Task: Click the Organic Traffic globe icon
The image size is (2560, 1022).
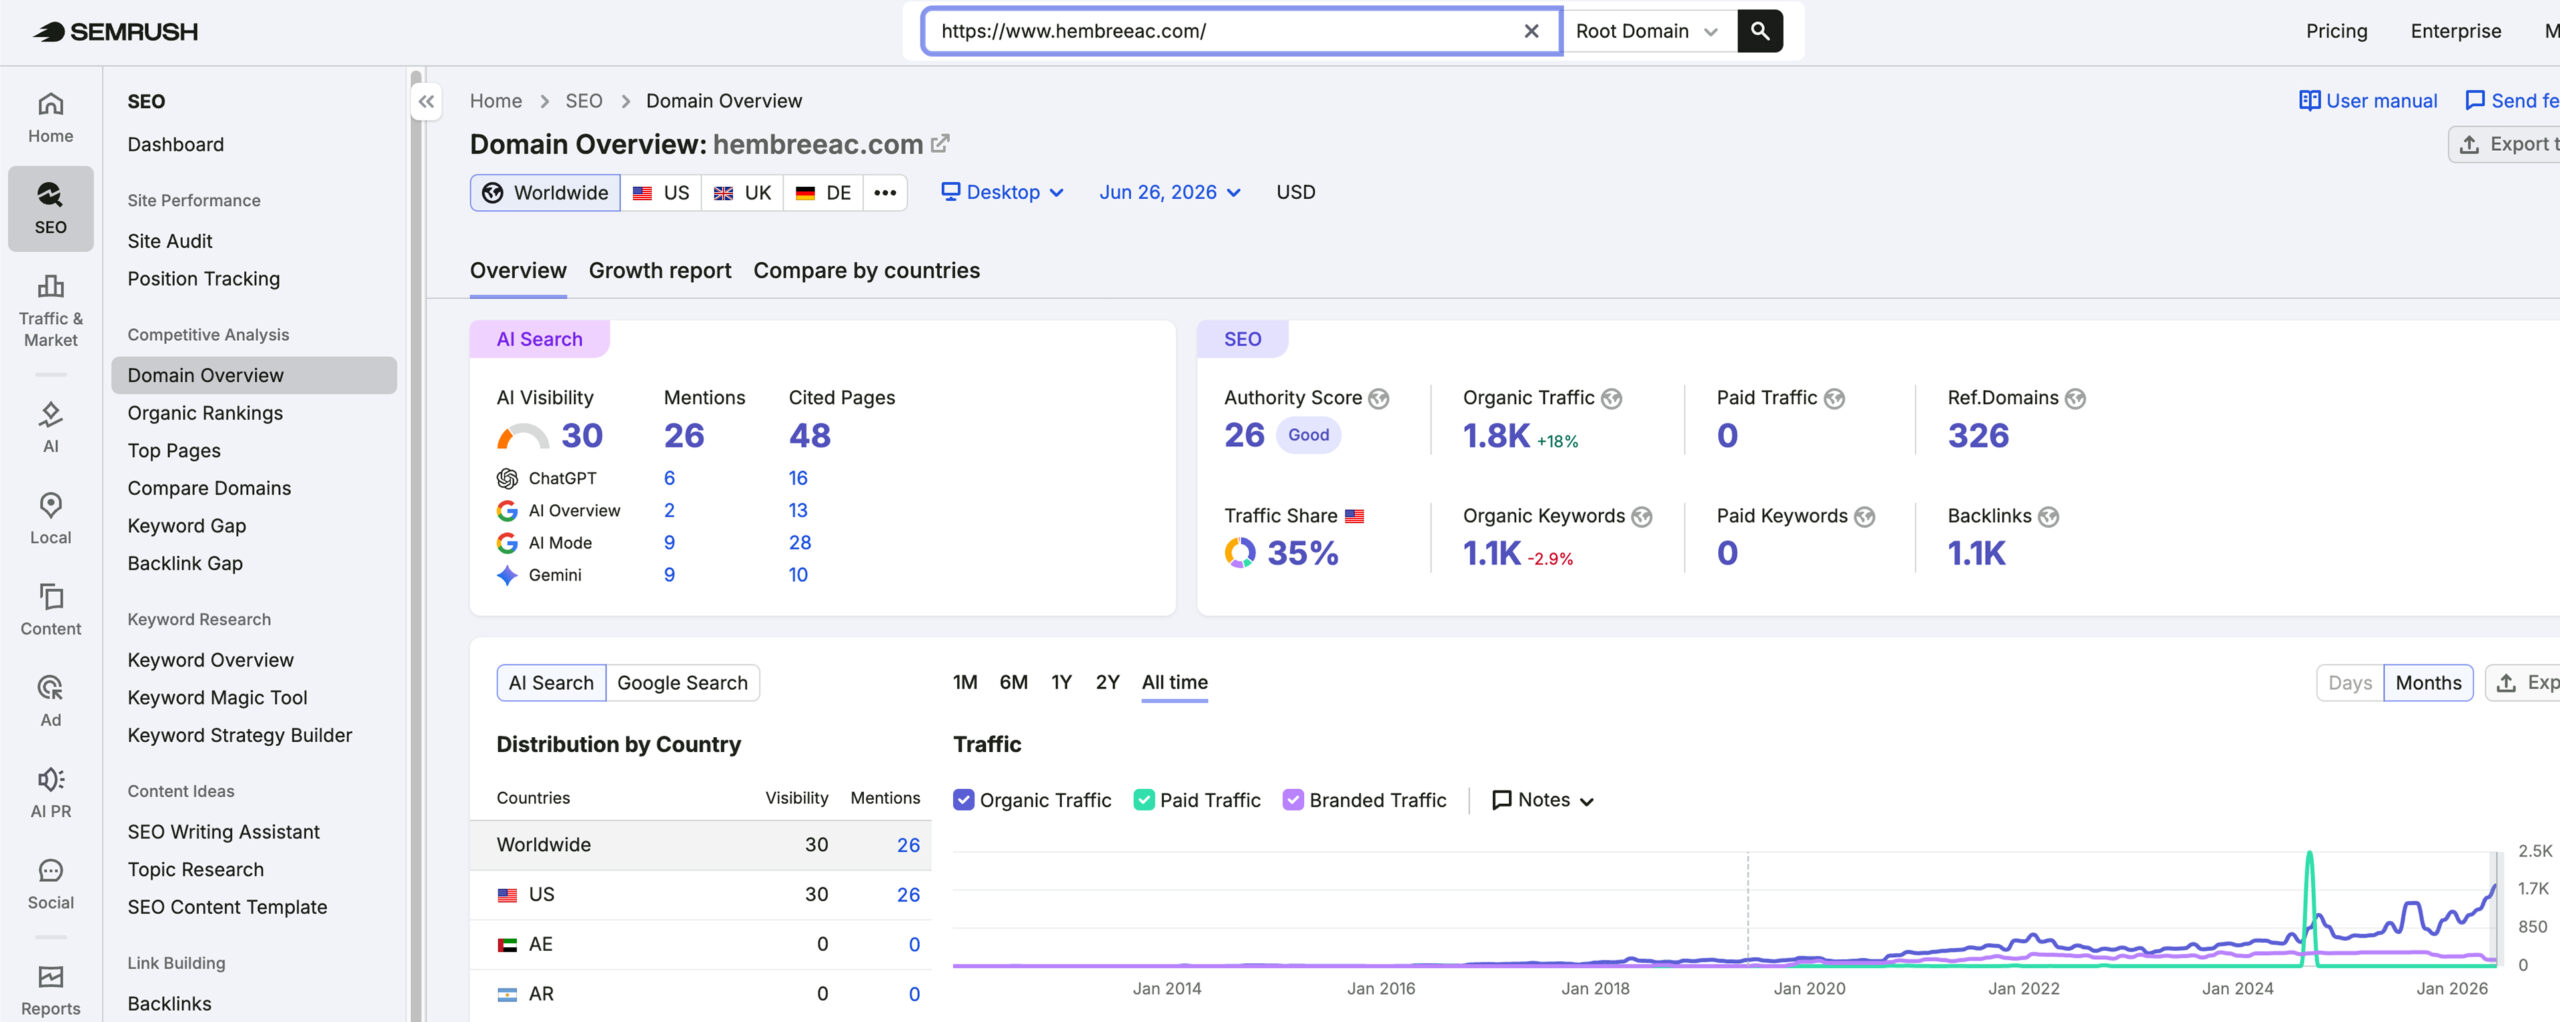Action: [1611, 398]
